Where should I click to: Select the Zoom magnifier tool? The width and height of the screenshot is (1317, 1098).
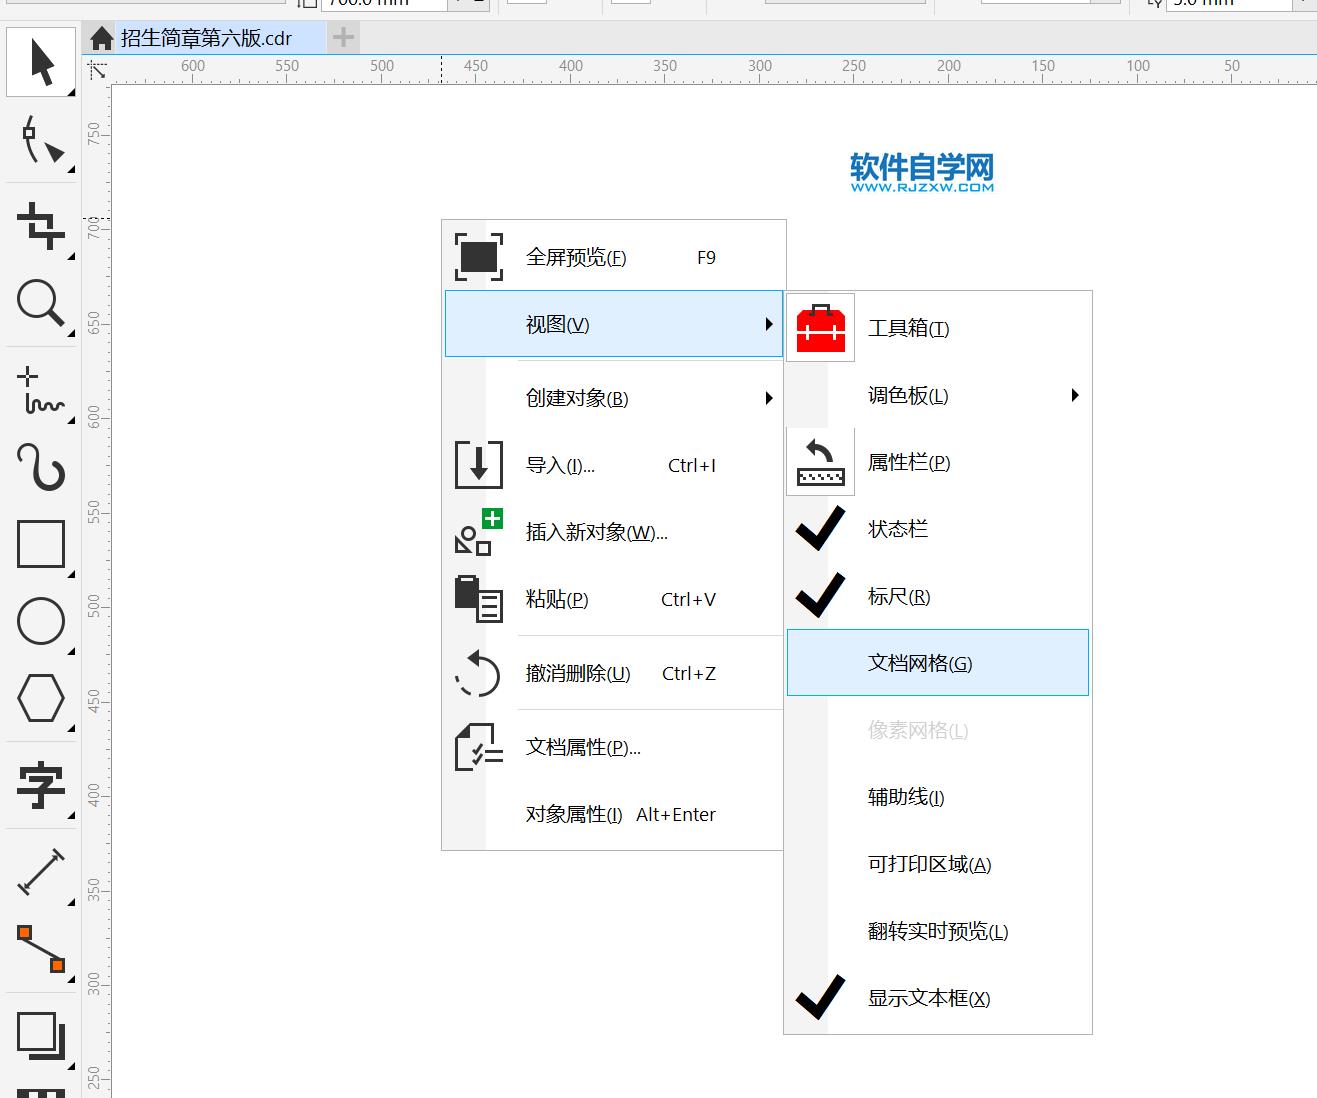pos(41,303)
